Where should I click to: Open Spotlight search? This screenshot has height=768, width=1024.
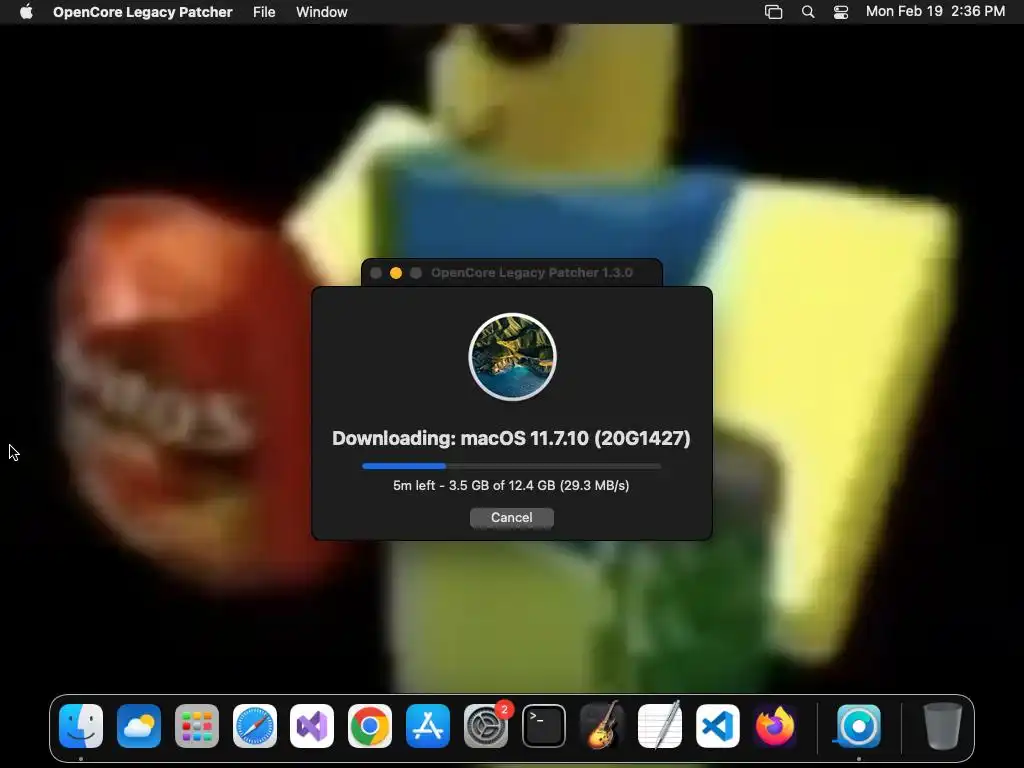click(x=808, y=12)
